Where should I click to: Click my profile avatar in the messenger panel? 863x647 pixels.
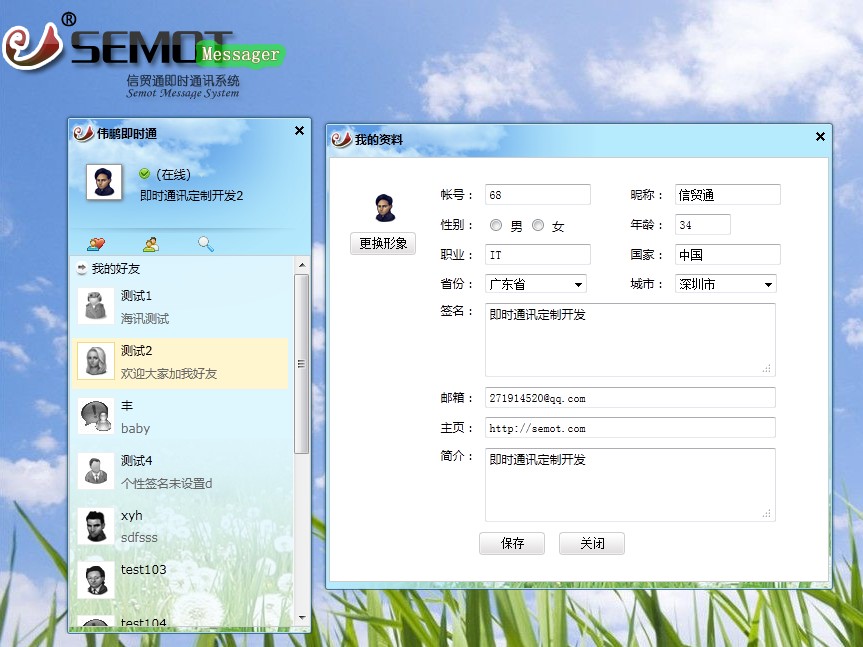click(104, 182)
